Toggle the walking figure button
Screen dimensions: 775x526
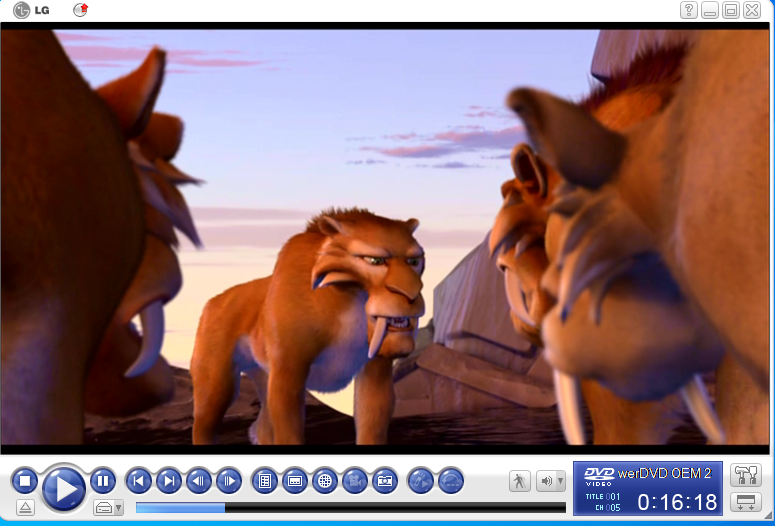click(x=520, y=481)
